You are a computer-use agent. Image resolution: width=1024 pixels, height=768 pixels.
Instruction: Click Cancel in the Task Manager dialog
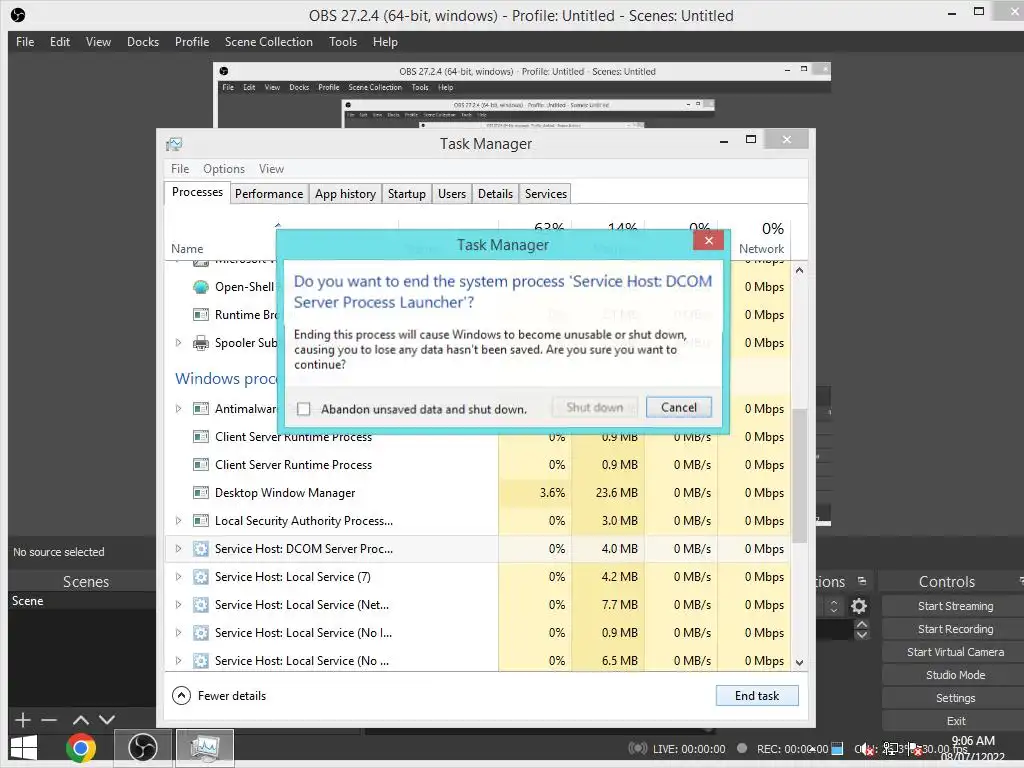tap(679, 408)
